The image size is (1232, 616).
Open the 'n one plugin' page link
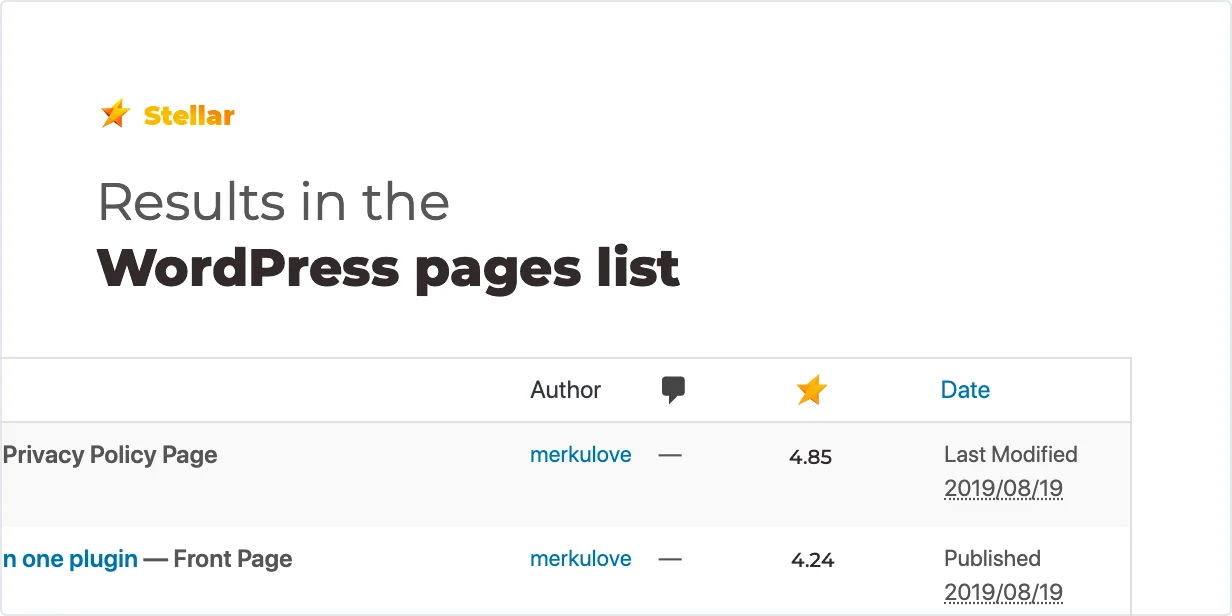pyautogui.click(x=70, y=559)
